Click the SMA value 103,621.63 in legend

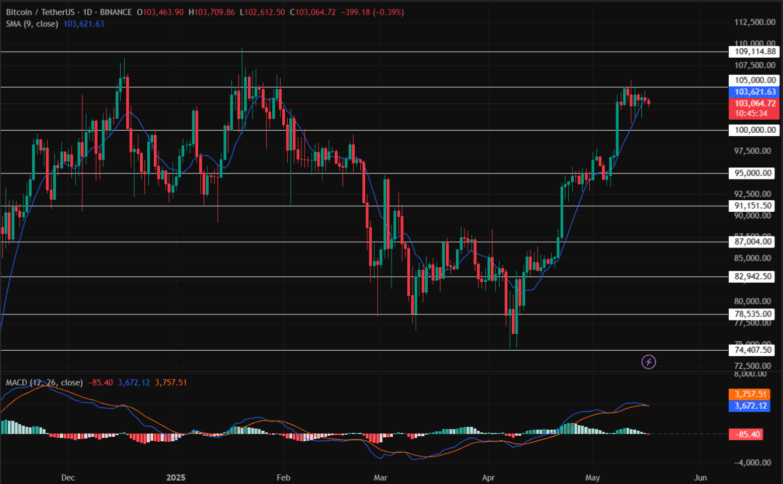(84, 23)
